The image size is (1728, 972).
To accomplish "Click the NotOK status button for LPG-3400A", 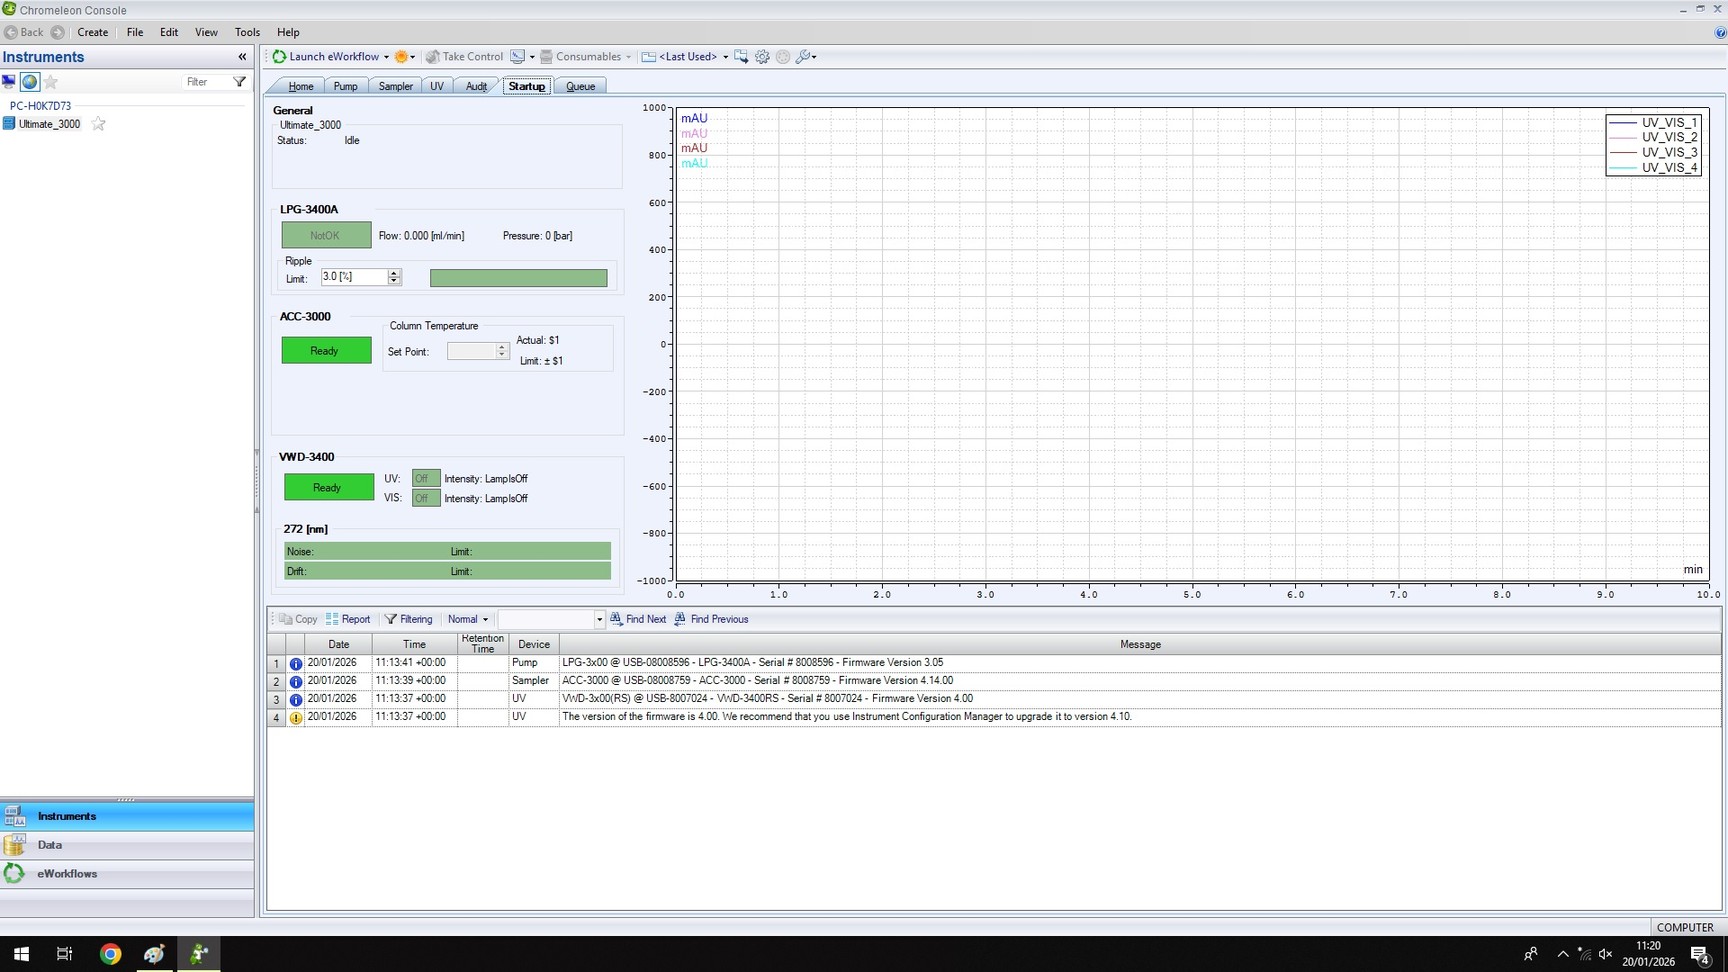I will click(326, 235).
